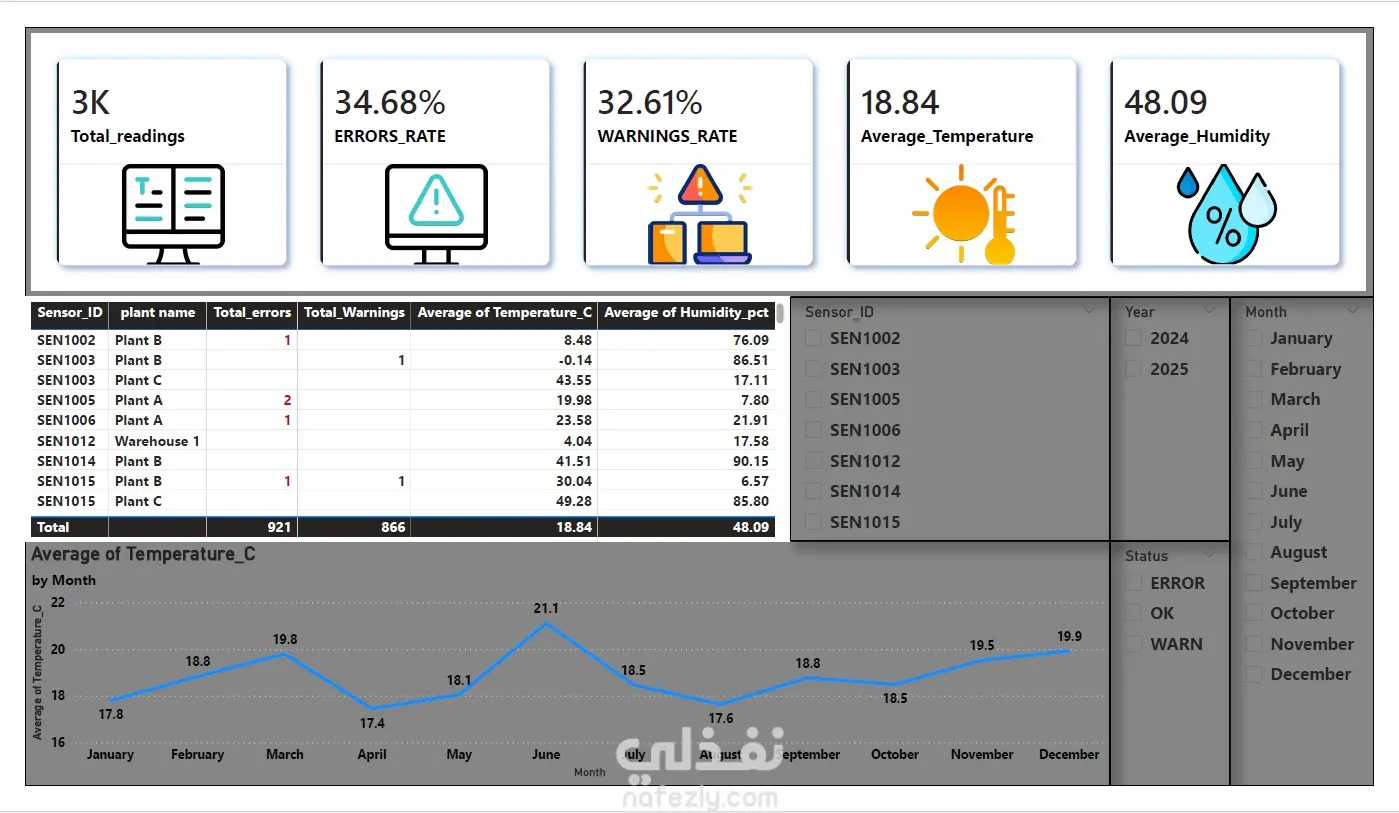Click the table's vertical scrollbar handle
Image resolution: width=1399 pixels, height=813 pixels.
780,315
